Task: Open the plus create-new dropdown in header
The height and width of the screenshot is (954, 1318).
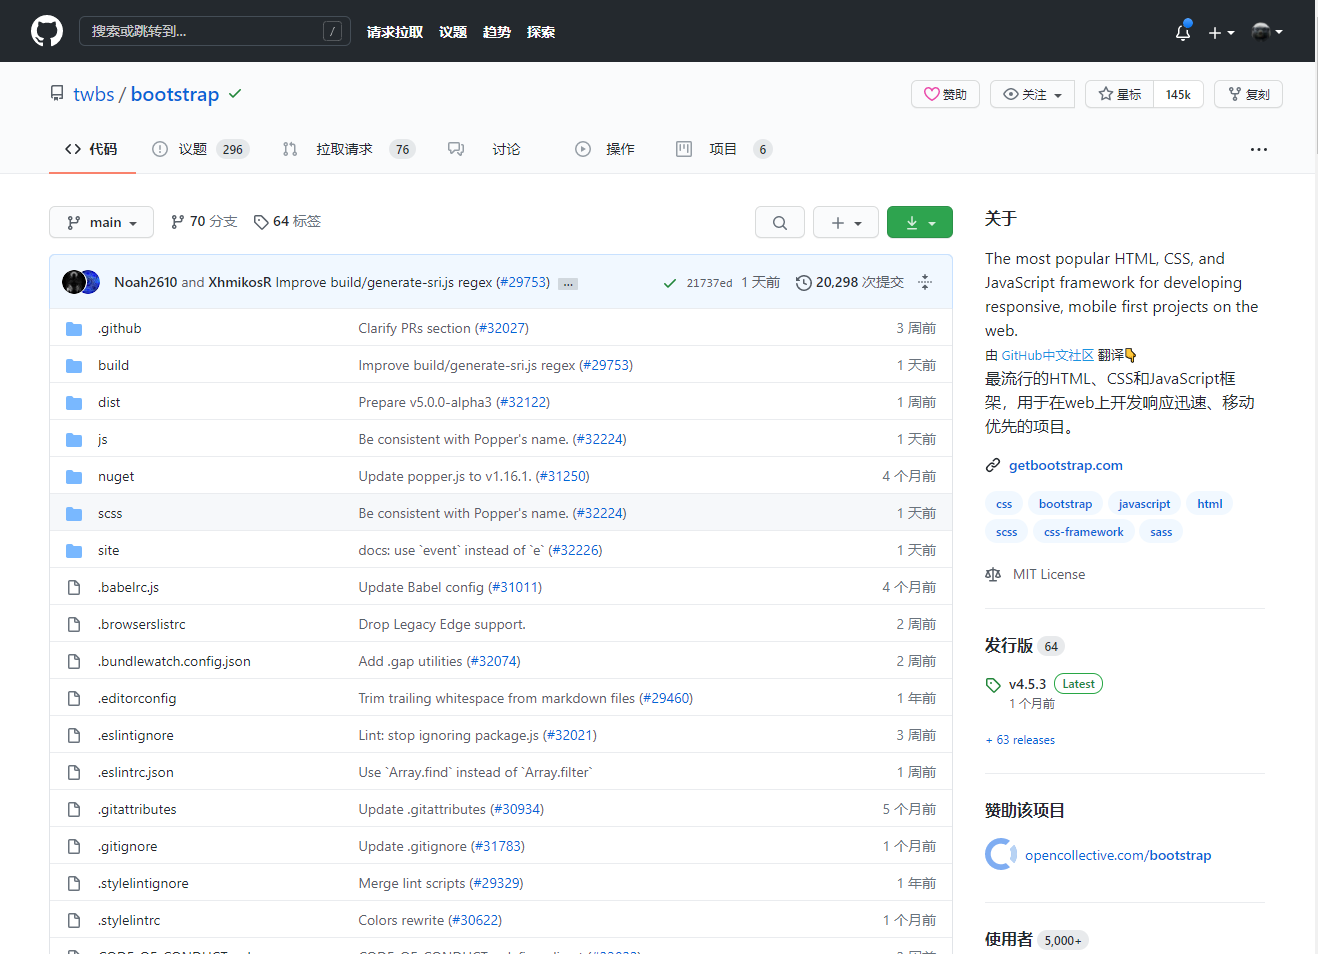Action: [1221, 32]
